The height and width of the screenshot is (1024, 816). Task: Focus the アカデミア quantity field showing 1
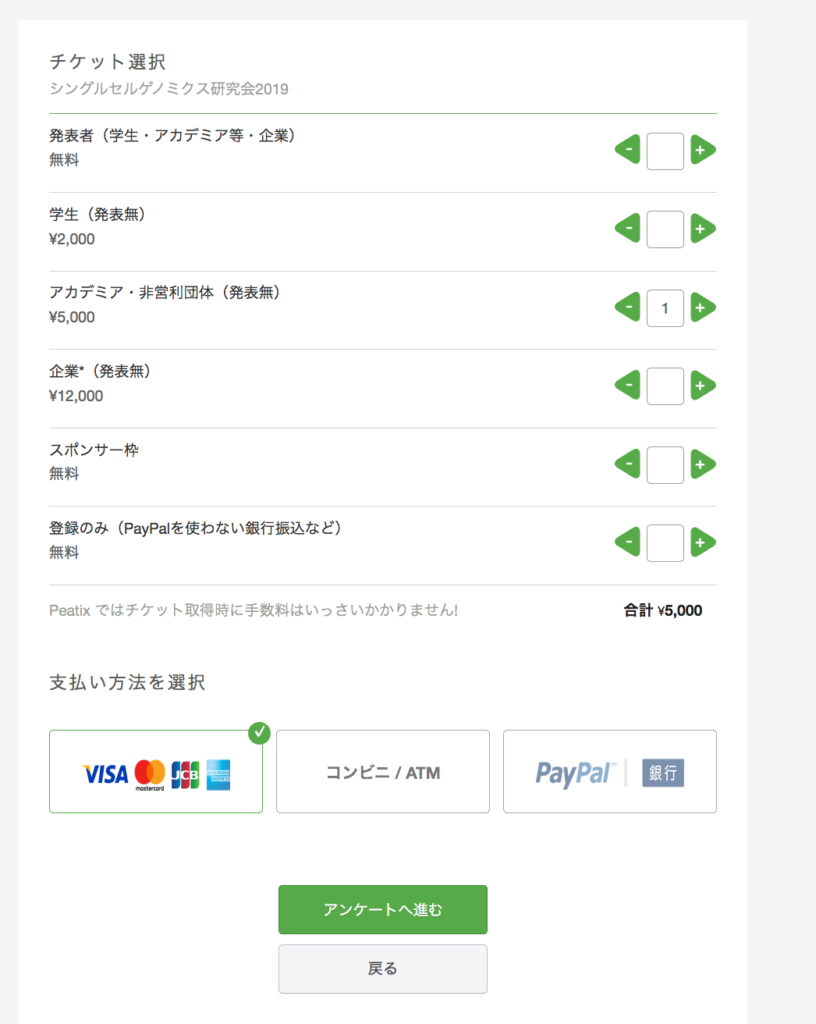click(665, 308)
